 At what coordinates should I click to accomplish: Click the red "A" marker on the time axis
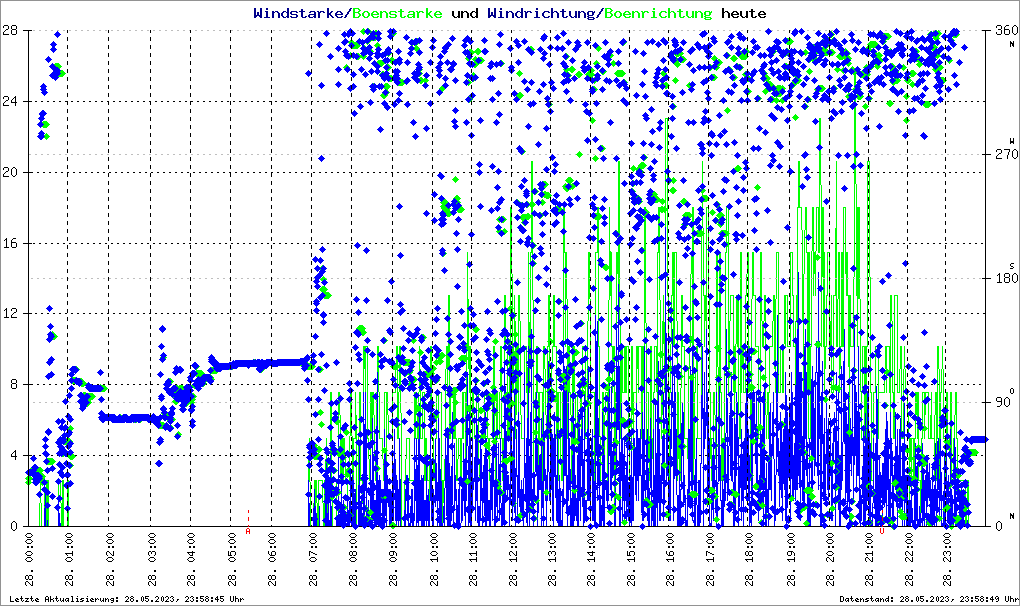[248, 531]
